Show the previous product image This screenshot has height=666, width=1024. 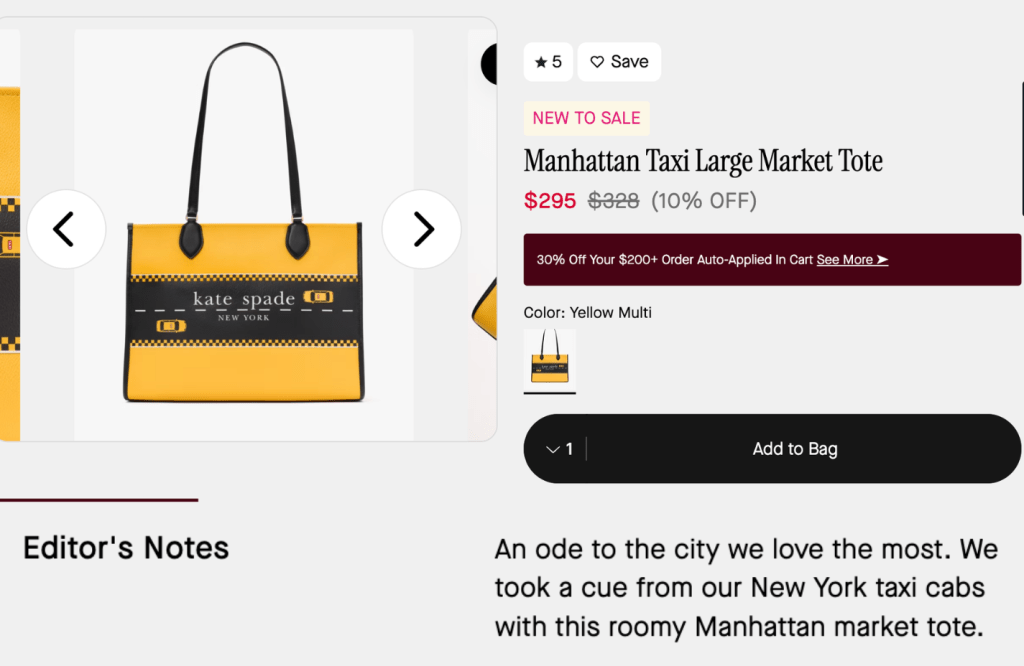(66, 229)
